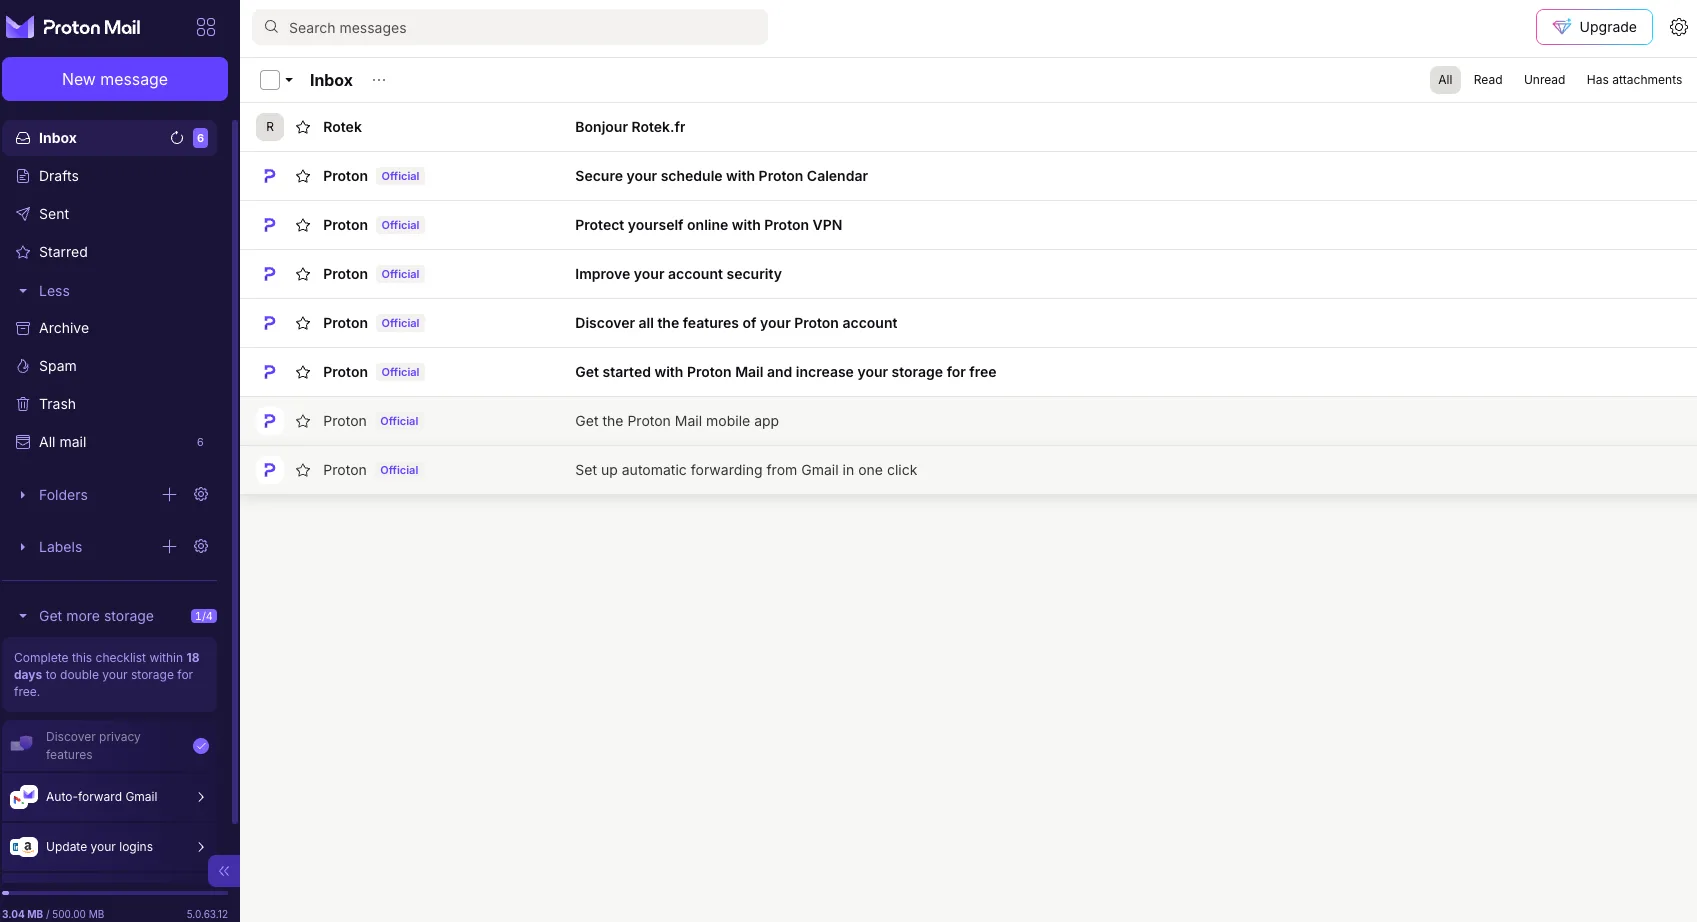Viewport: 1697px width, 922px height.
Task: Open label settings gear
Action: [201, 546]
